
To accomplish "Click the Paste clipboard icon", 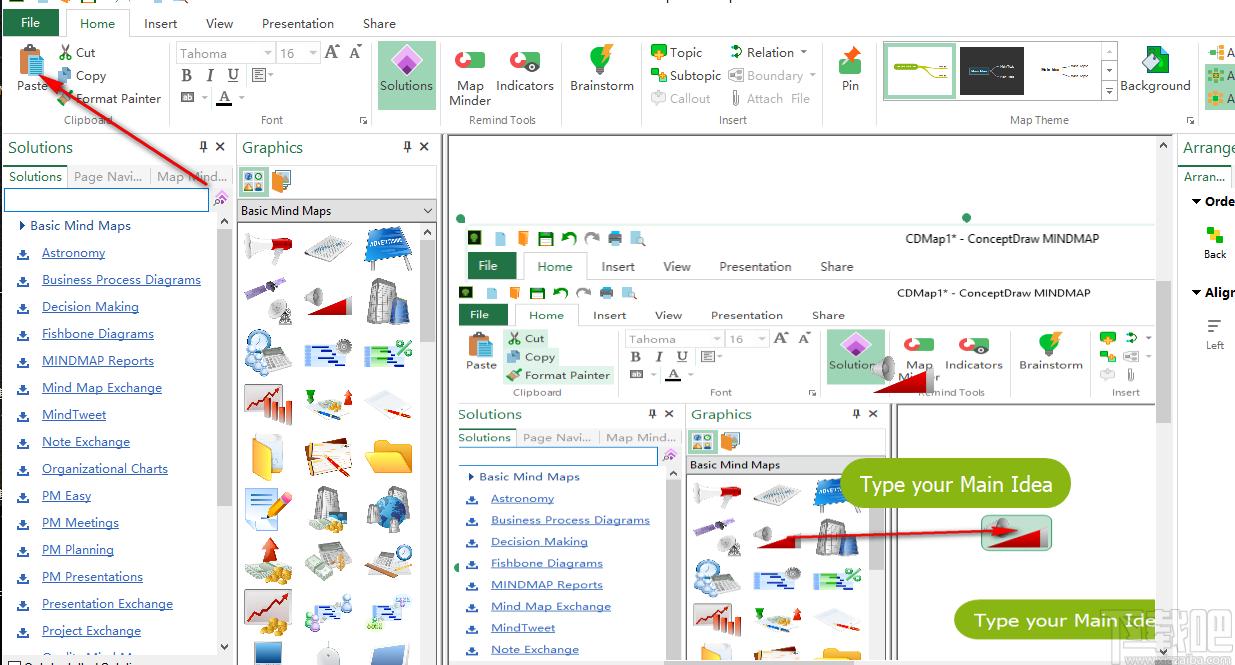I will [33, 61].
